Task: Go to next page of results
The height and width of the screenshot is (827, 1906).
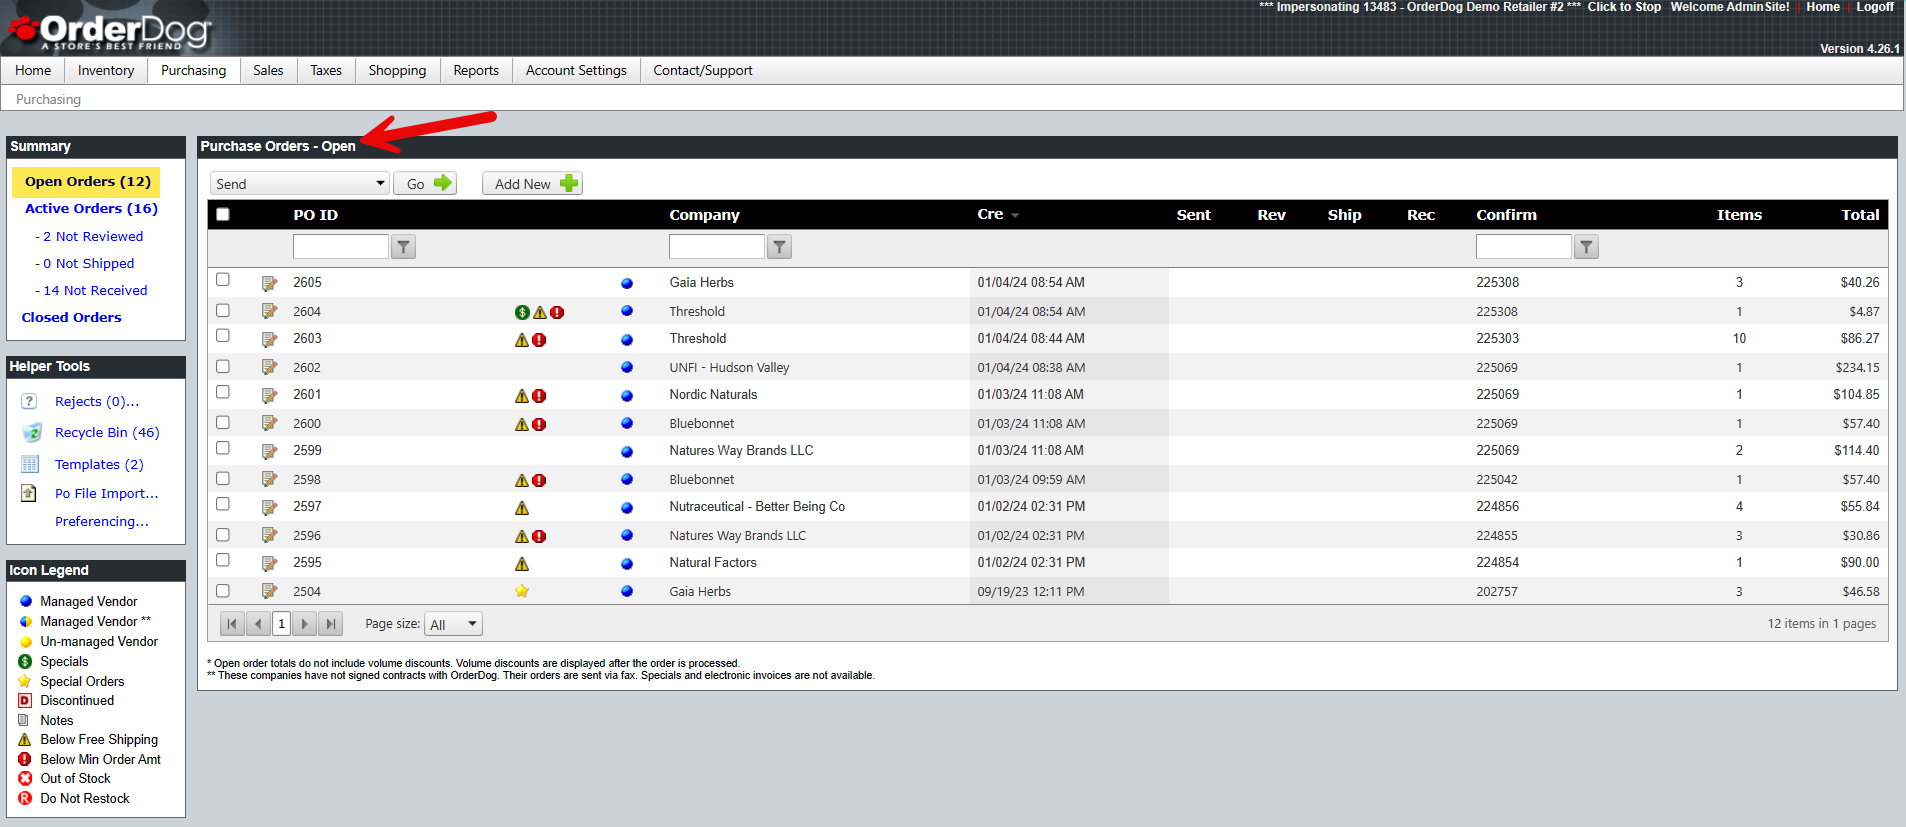Action: click(x=305, y=624)
